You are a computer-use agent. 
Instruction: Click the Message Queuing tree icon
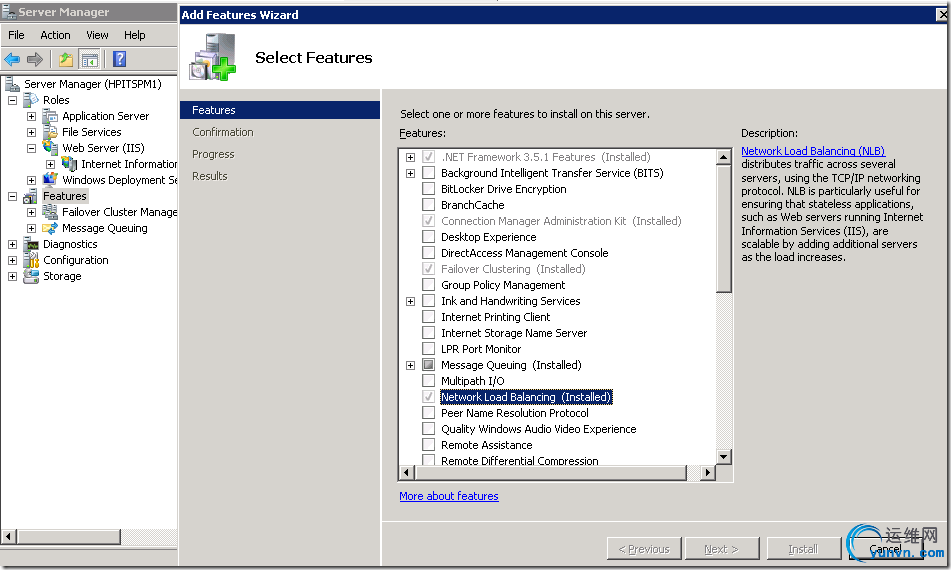point(50,228)
